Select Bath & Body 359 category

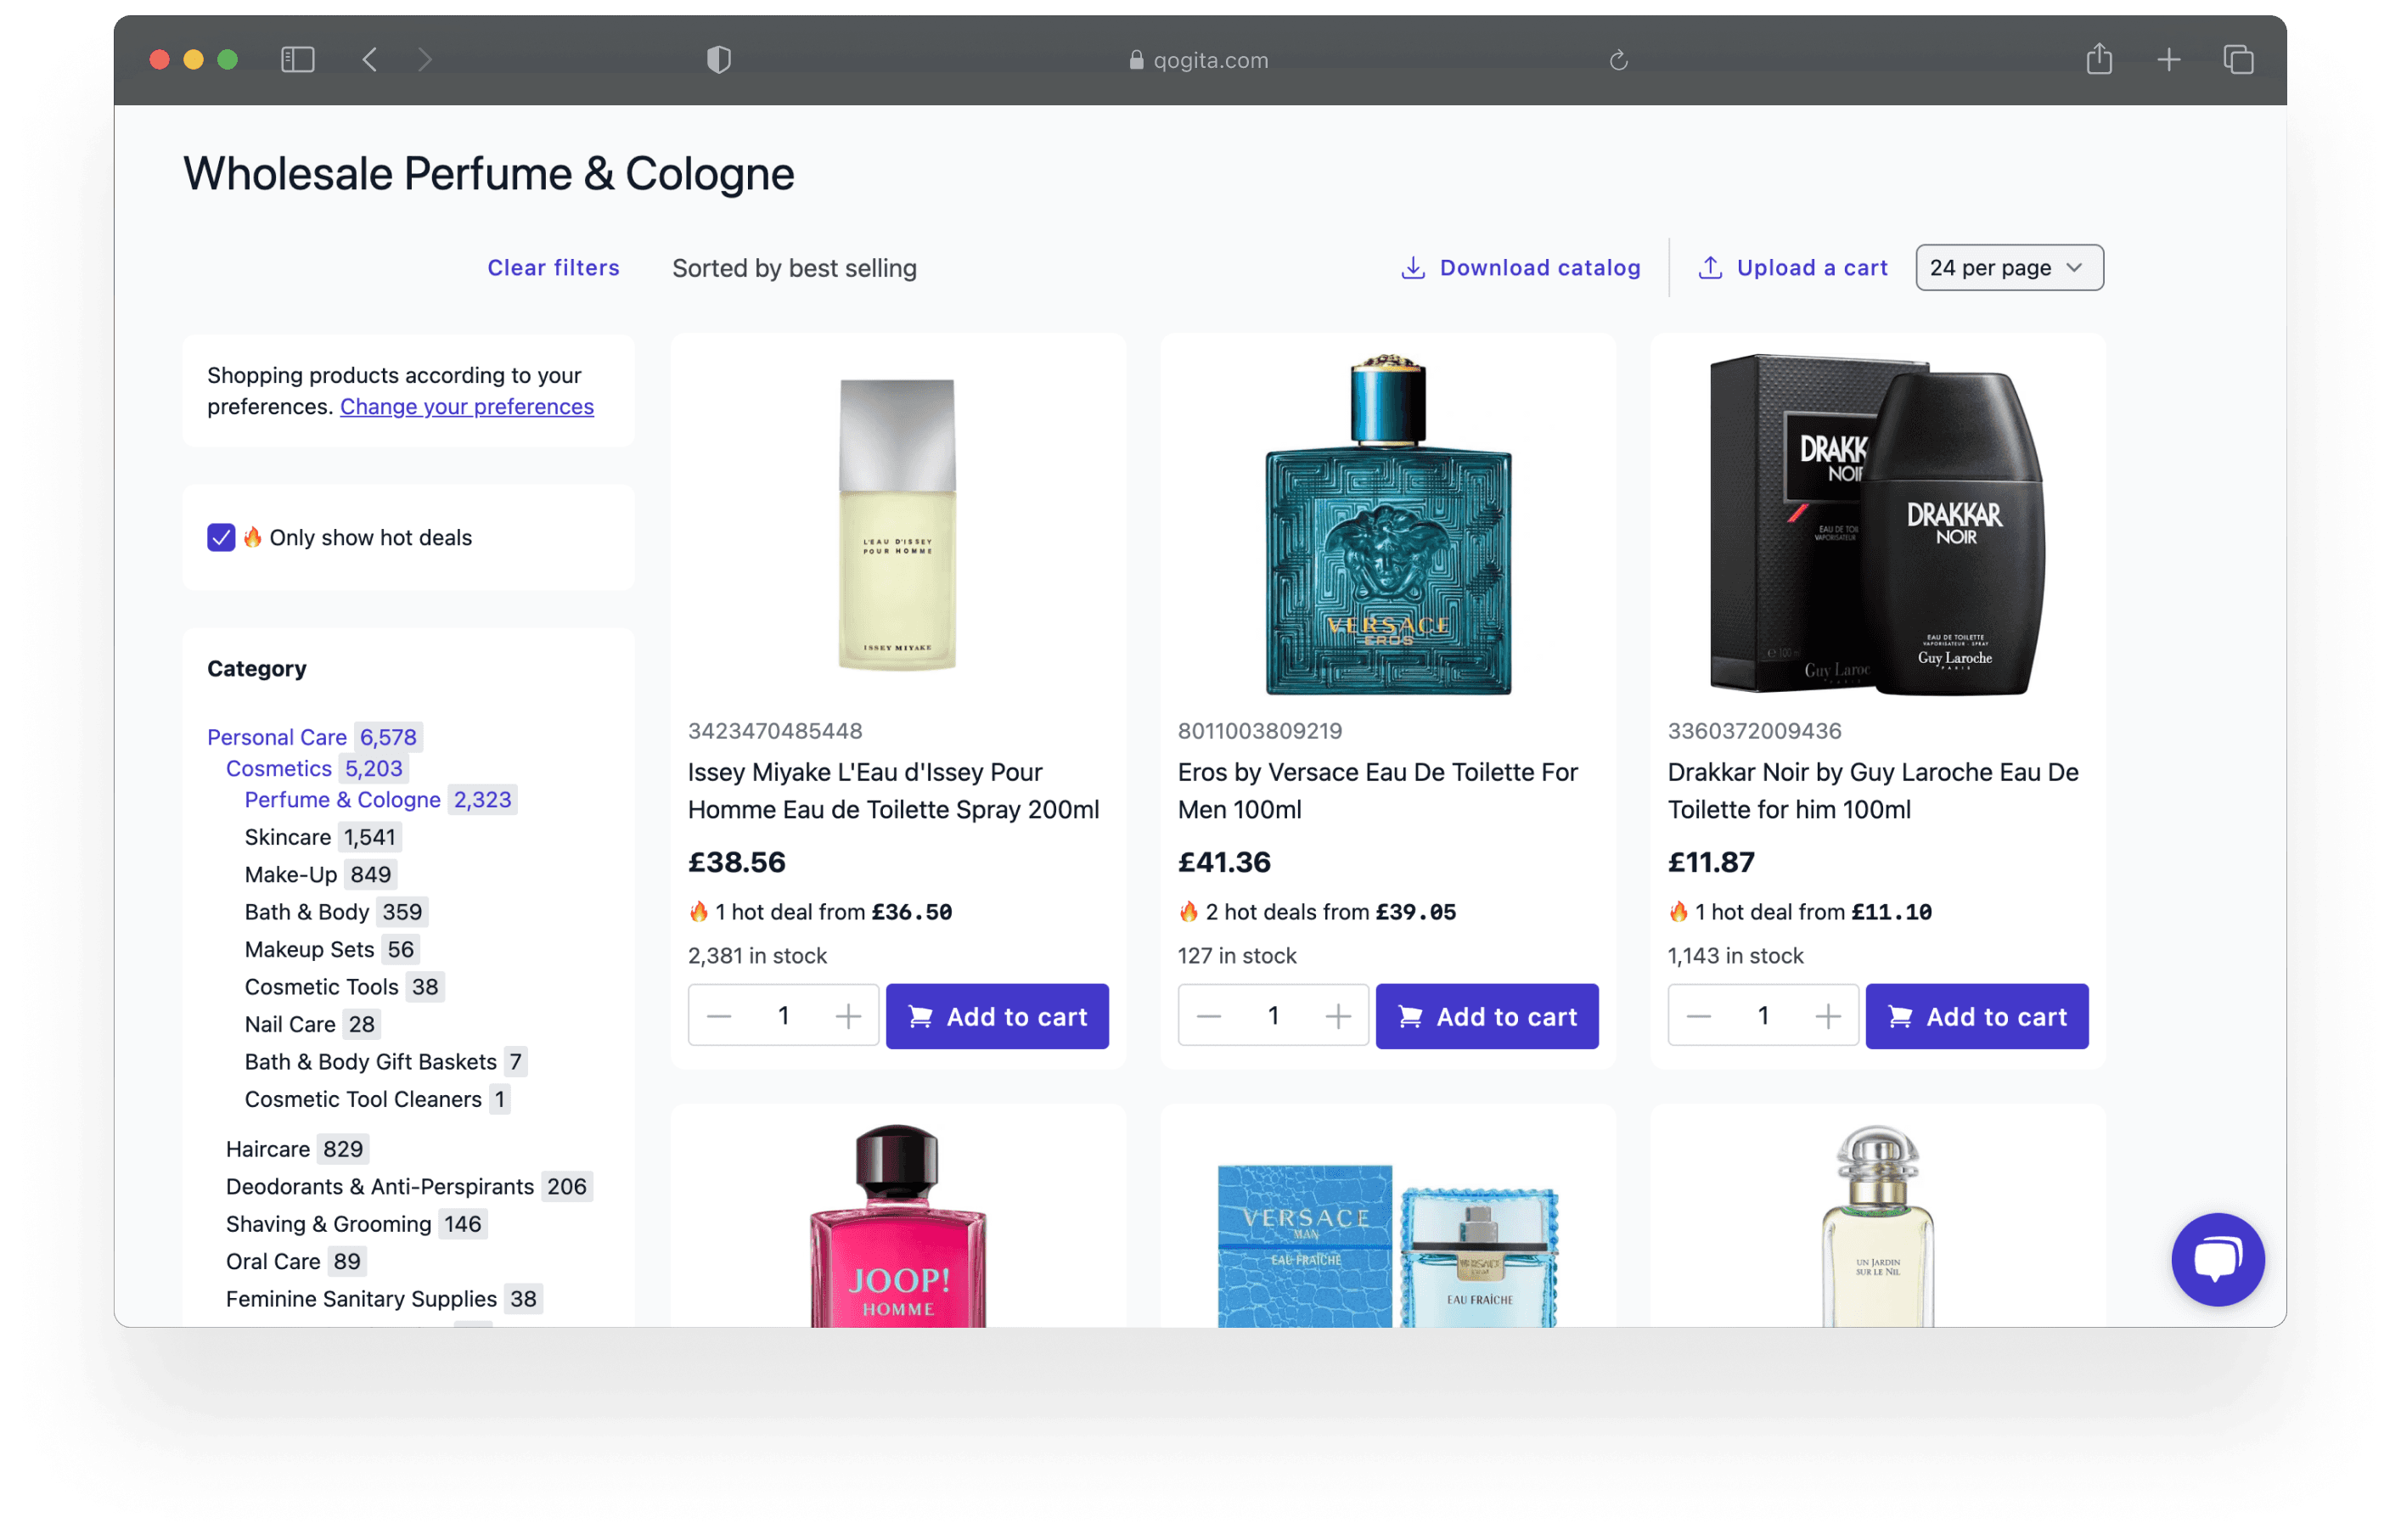307,912
